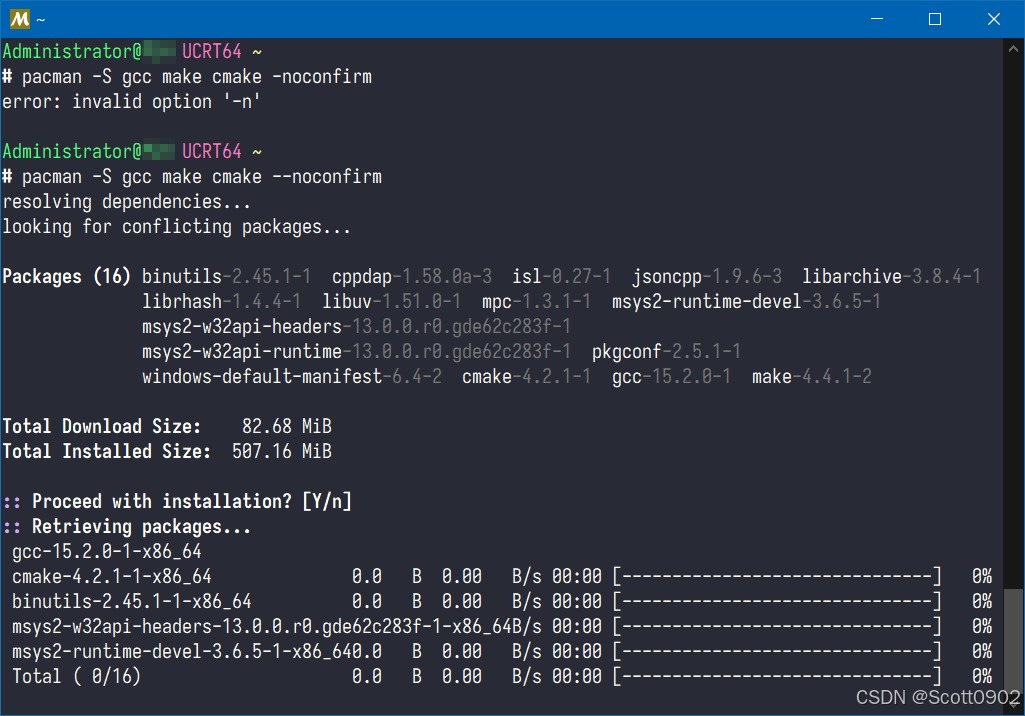Click the '82.68 MiB' value
The height and width of the screenshot is (716, 1025).
coord(287,426)
